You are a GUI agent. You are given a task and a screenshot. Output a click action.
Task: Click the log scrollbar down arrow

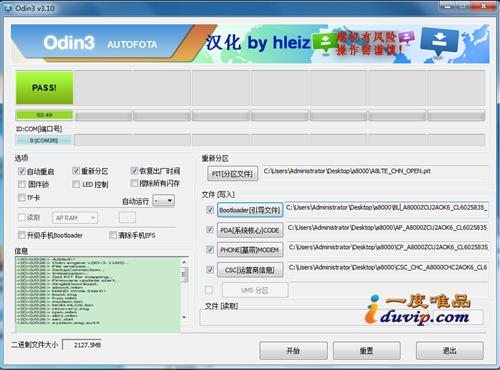point(184,317)
